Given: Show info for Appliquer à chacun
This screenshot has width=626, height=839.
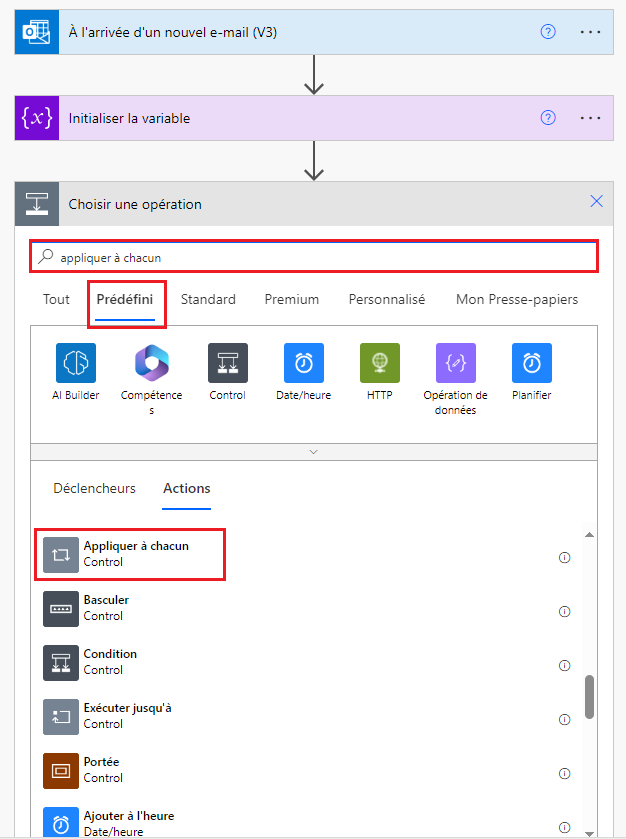Looking at the screenshot, I should pyautogui.click(x=564, y=558).
